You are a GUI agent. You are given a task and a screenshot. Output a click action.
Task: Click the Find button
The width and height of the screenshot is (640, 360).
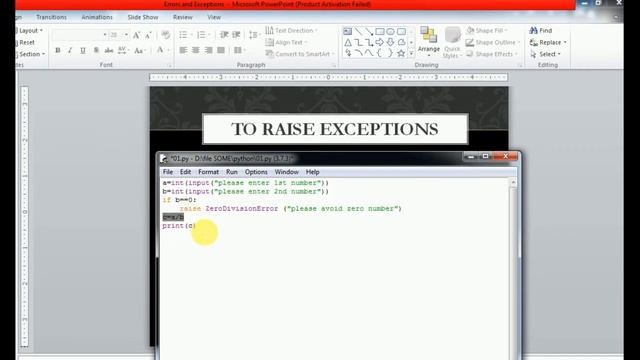(x=540, y=31)
